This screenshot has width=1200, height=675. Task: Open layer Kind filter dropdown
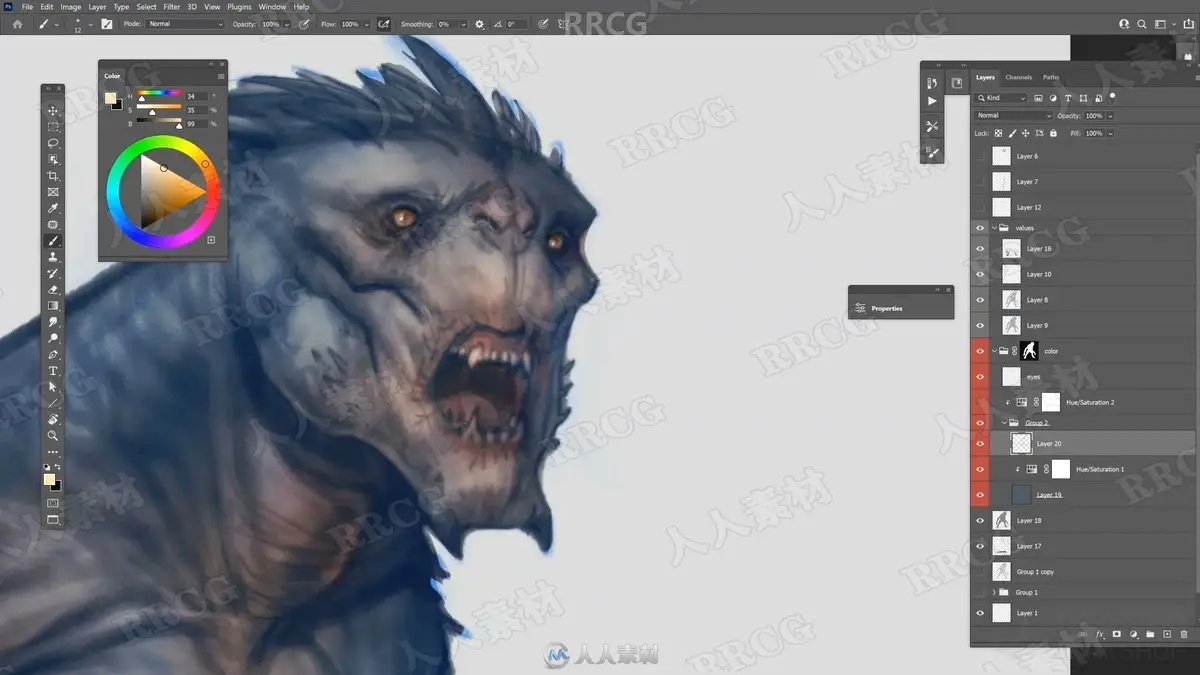click(1001, 98)
